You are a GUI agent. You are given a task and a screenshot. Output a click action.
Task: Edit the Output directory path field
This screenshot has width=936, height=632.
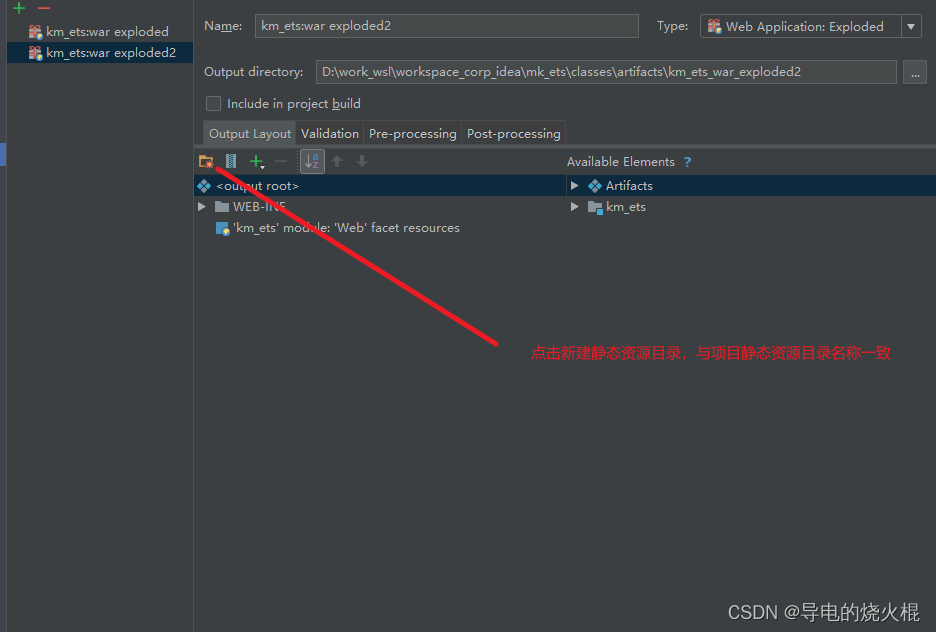point(606,72)
